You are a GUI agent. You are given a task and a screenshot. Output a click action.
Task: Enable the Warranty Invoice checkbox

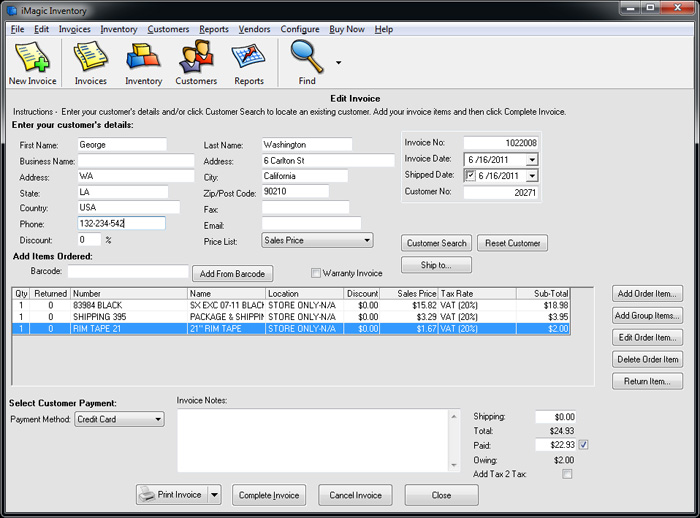(316, 273)
